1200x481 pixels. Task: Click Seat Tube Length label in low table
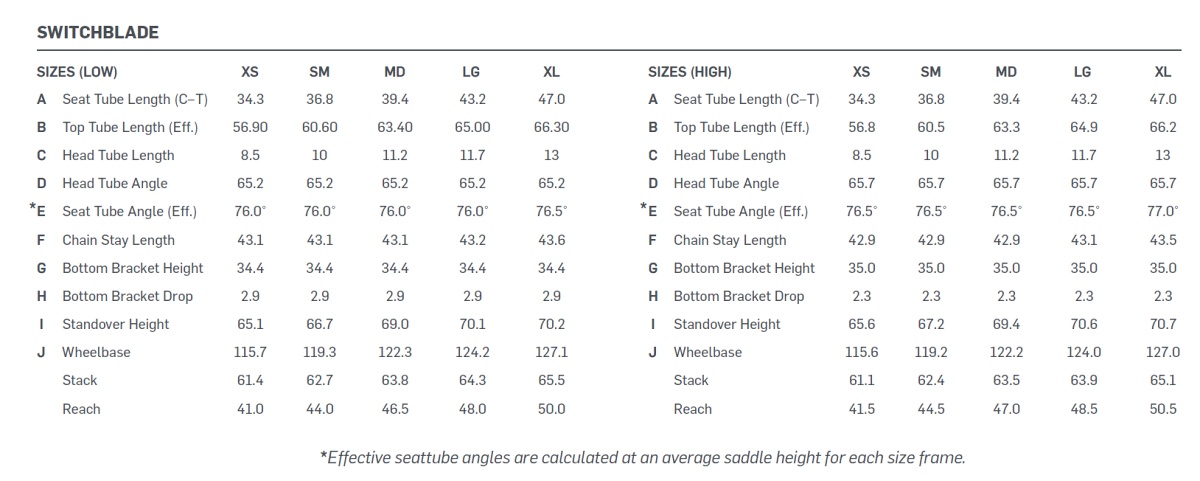tap(135, 99)
